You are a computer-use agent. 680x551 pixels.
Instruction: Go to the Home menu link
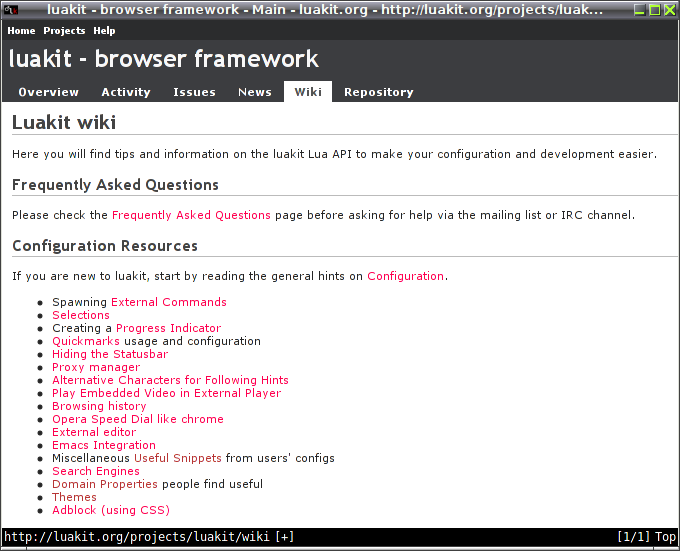(21, 31)
